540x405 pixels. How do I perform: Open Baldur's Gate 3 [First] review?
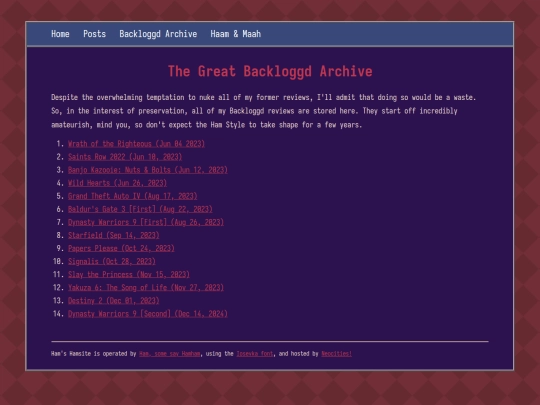click(x=140, y=209)
